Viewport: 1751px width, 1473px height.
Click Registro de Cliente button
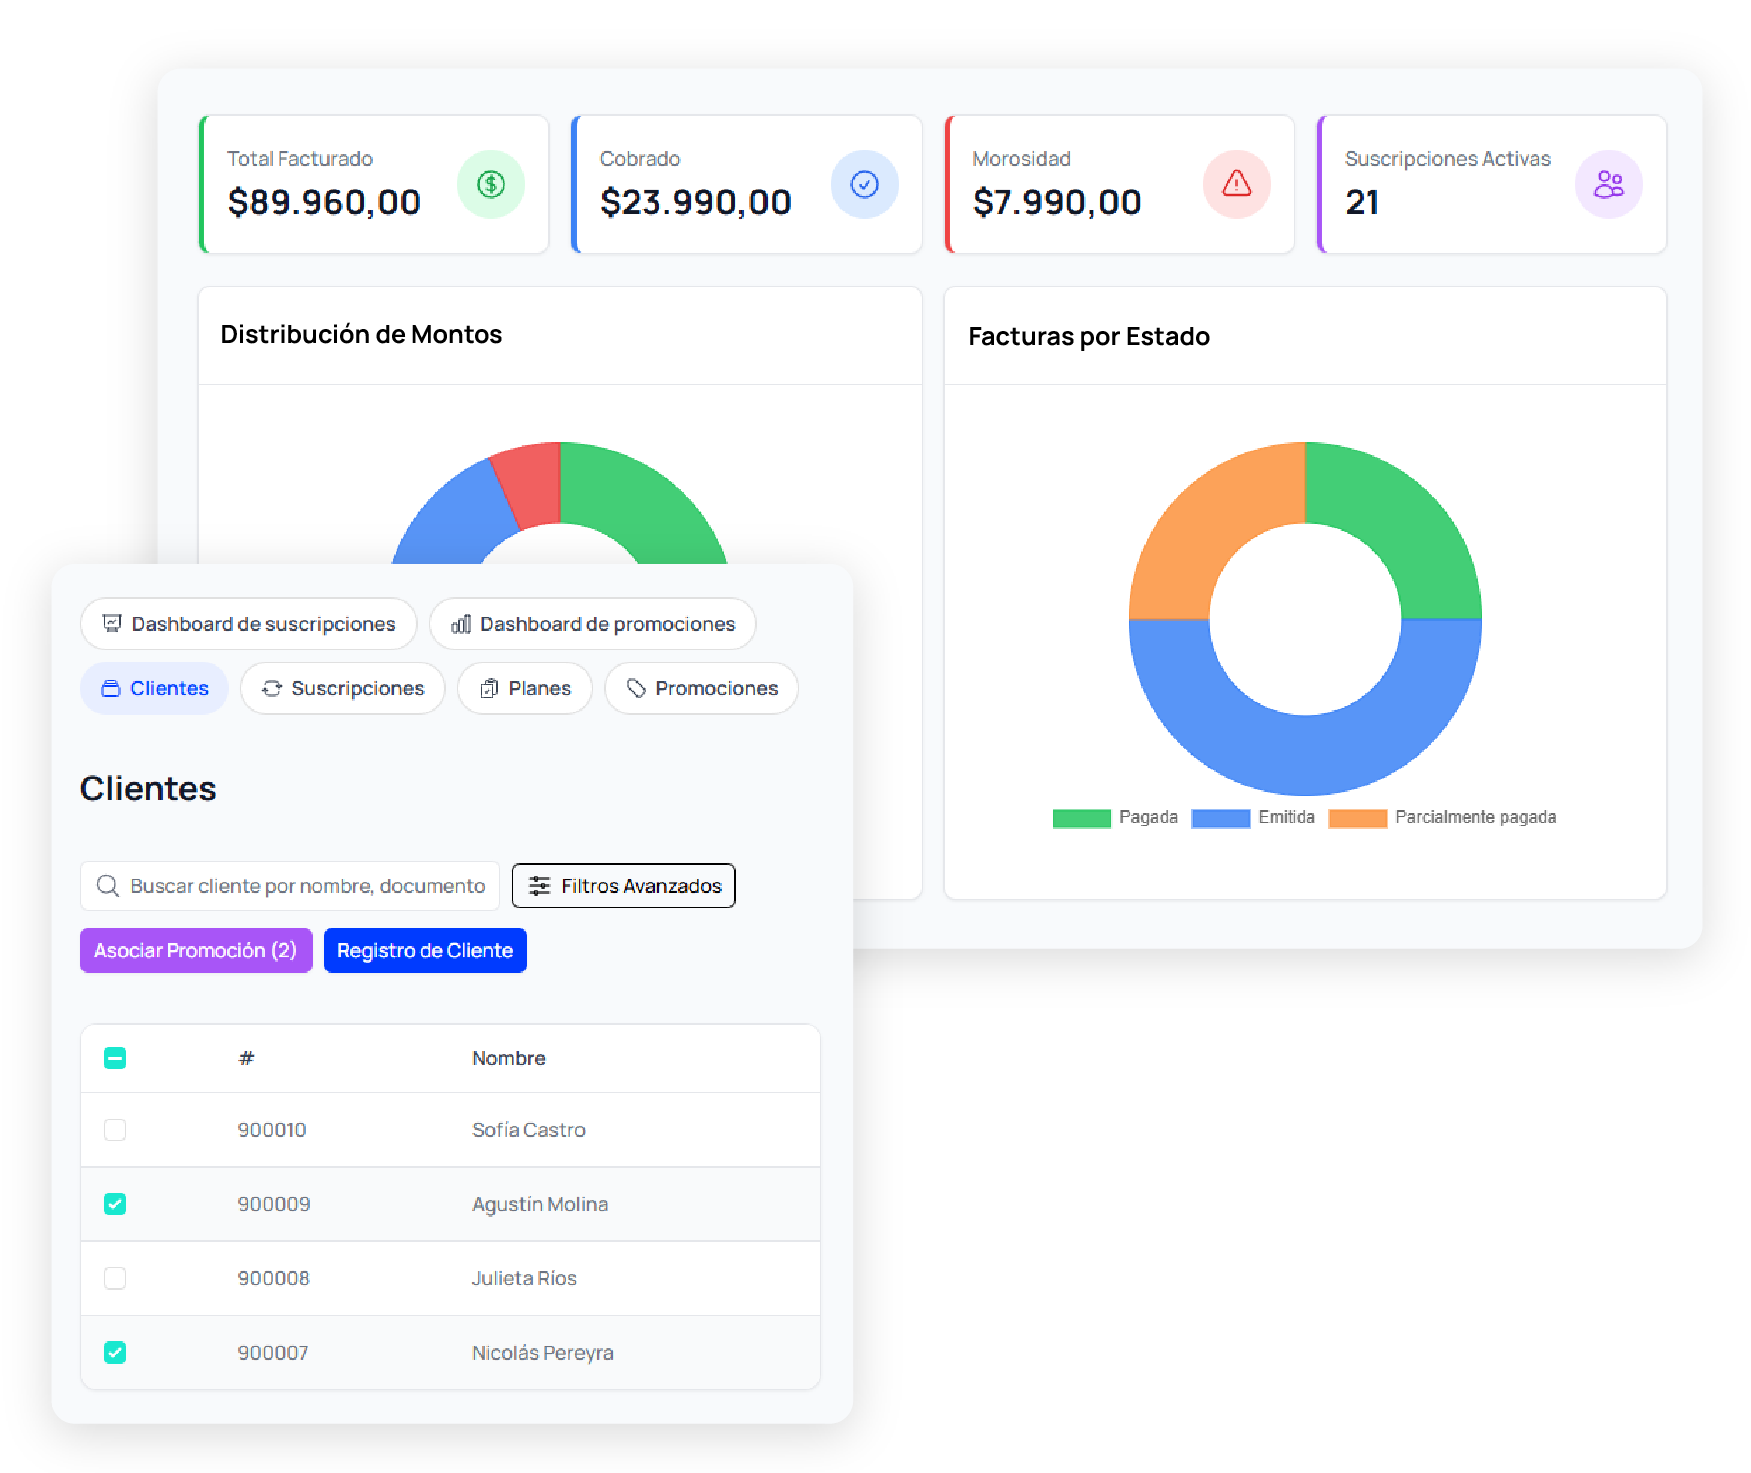[x=425, y=950]
